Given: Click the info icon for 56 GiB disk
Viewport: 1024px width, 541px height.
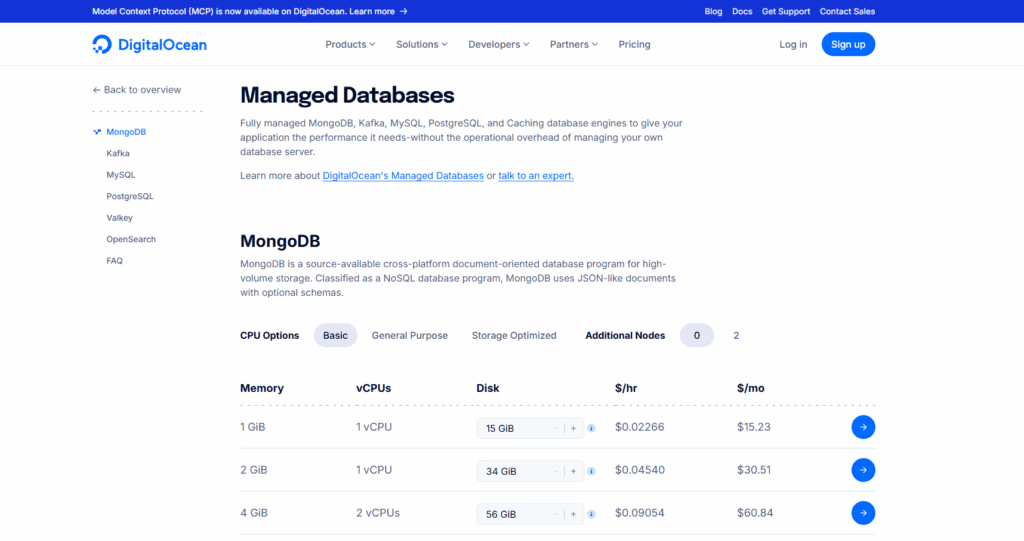Looking at the screenshot, I should point(591,514).
